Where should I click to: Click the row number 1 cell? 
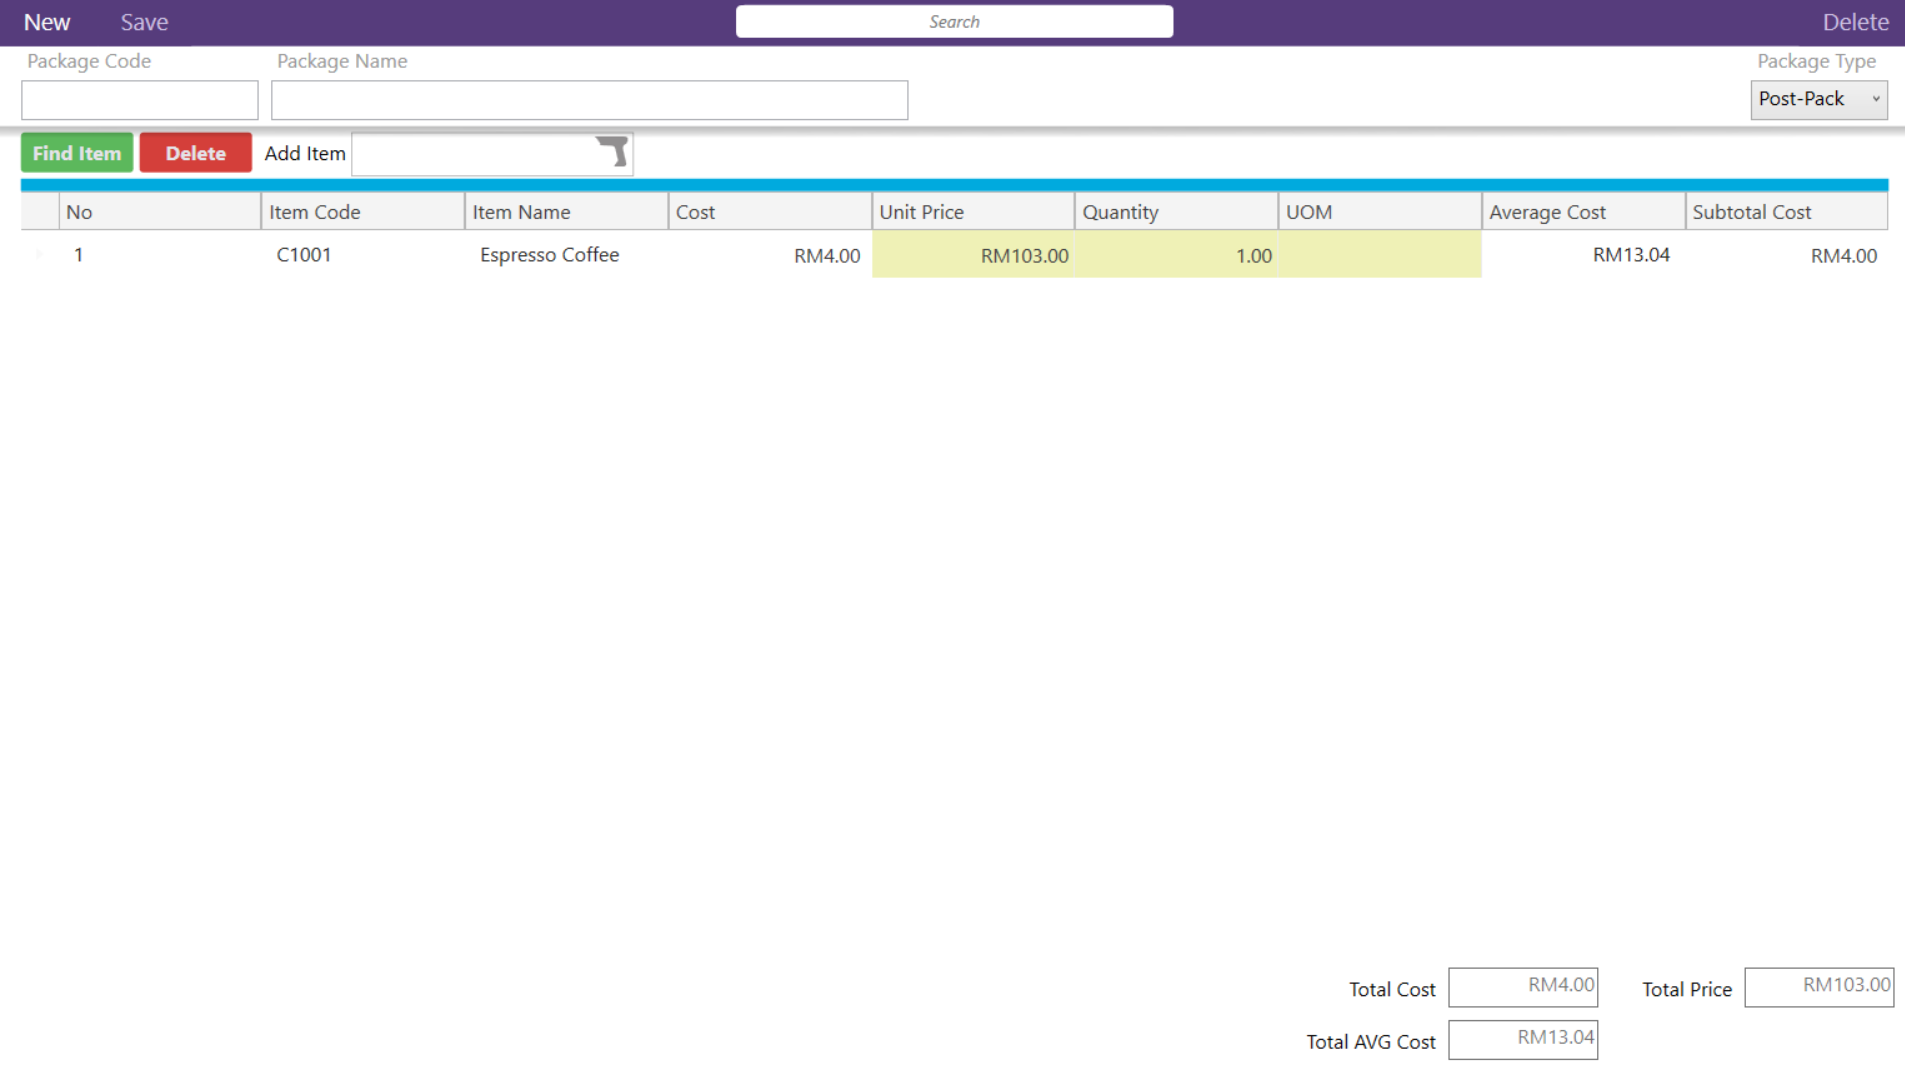160,255
